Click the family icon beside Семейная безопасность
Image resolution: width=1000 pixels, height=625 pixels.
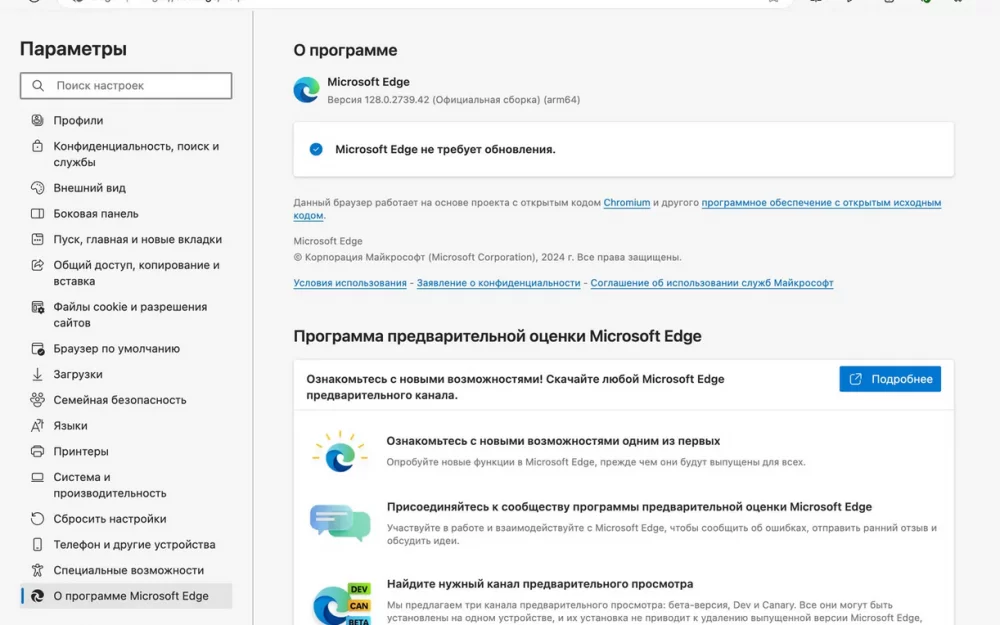click(38, 400)
